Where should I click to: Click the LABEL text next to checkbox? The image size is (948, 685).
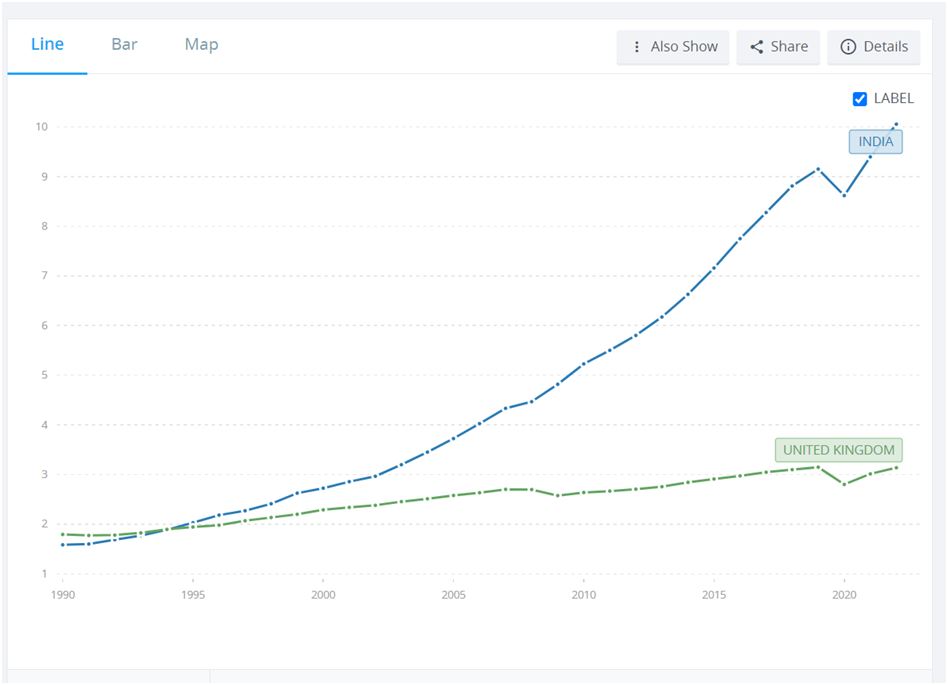893,99
